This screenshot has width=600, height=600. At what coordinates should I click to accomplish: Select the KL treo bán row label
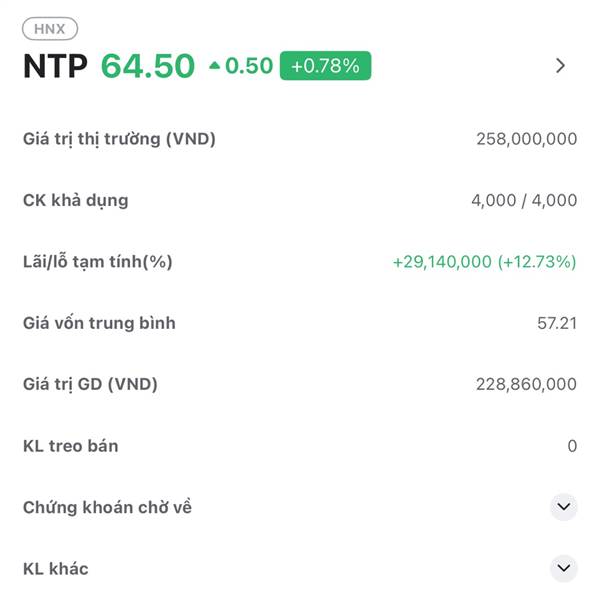[x=70, y=446]
